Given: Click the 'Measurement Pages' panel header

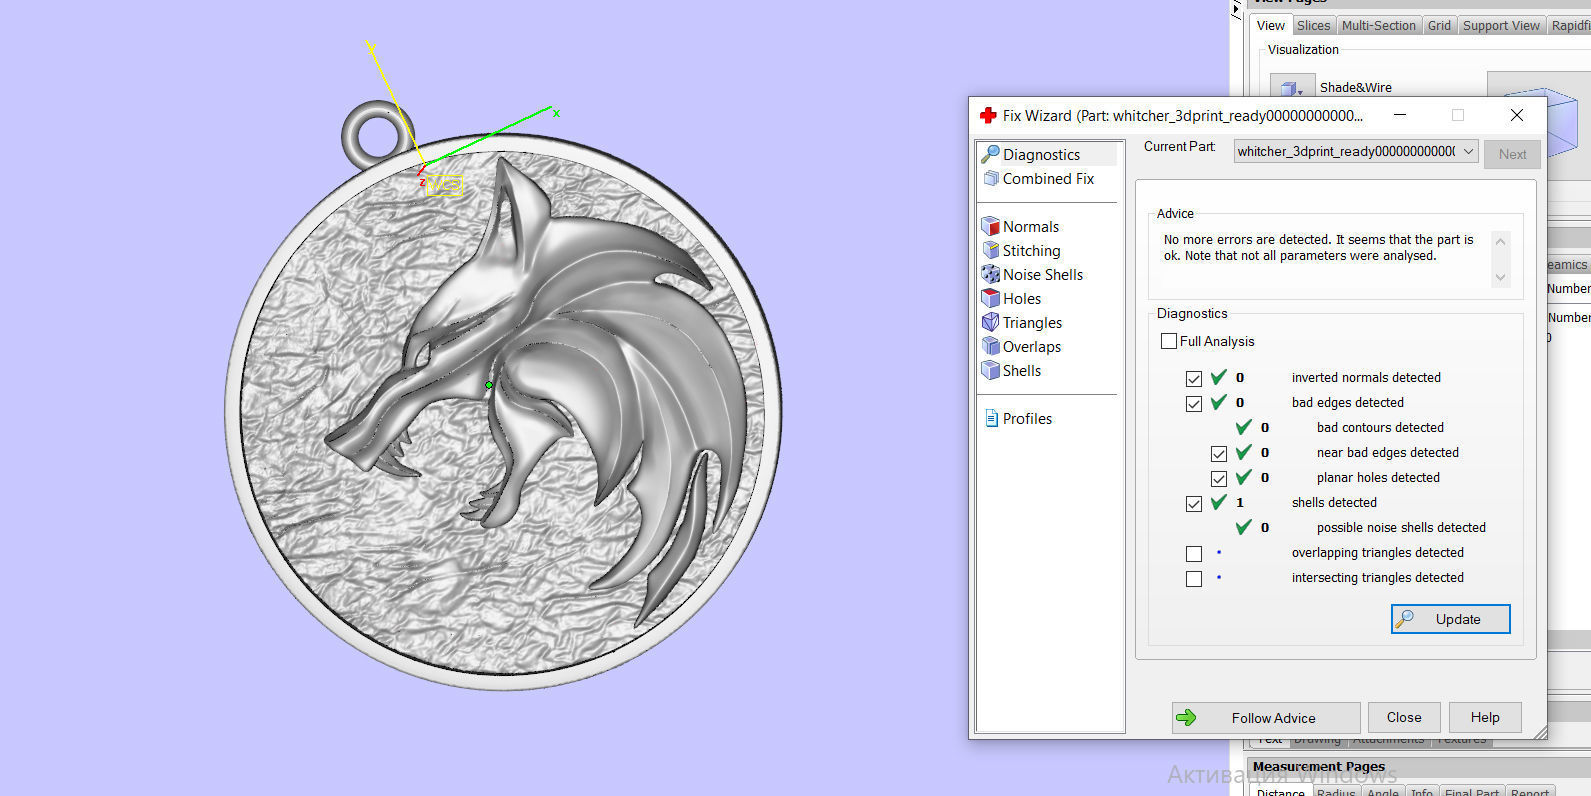Looking at the screenshot, I should pyautogui.click(x=1319, y=766).
